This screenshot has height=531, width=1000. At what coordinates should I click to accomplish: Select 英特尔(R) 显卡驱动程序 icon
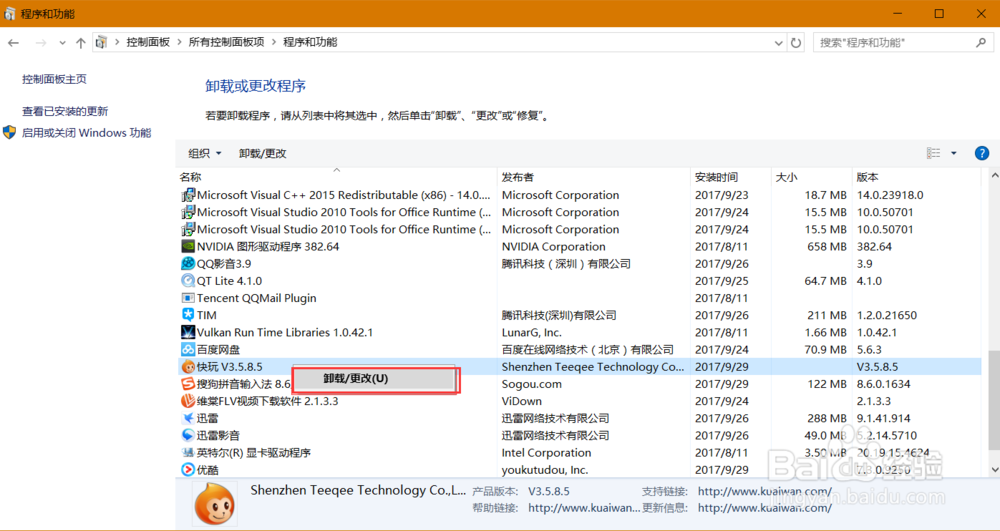(x=188, y=453)
